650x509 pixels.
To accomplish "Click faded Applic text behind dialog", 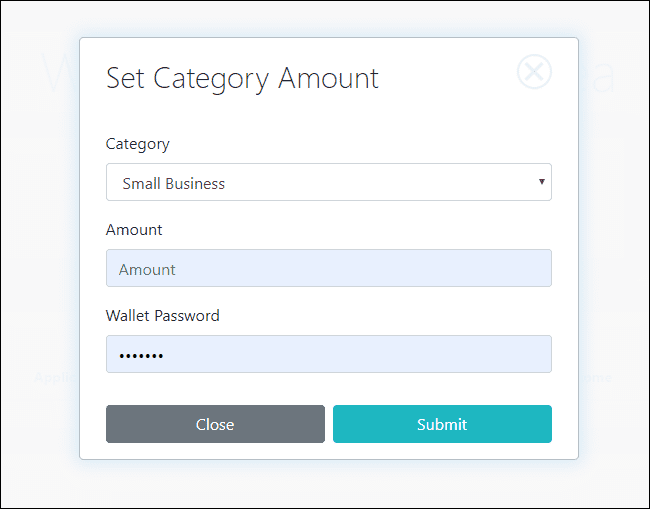I will [56, 378].
